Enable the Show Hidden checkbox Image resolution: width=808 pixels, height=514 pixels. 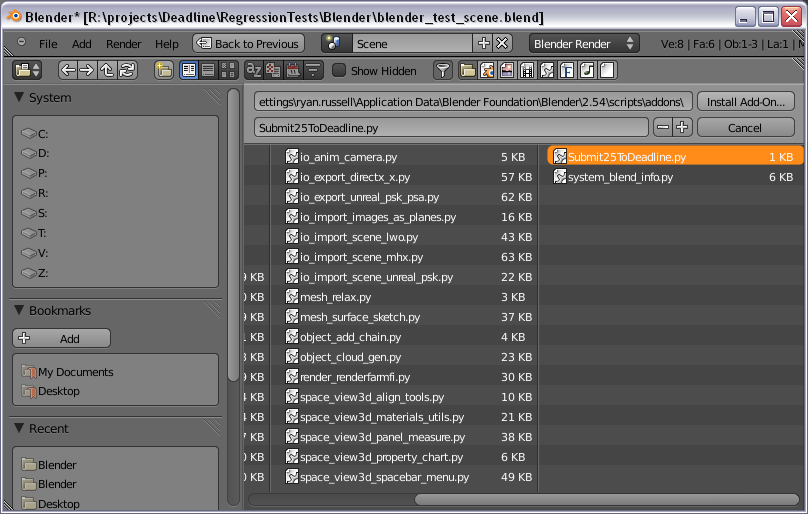pyautogui.click(x=339, y=71)
